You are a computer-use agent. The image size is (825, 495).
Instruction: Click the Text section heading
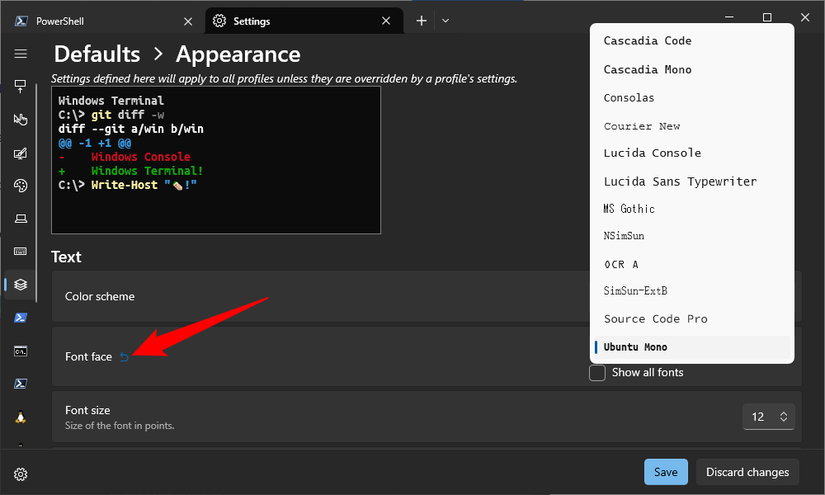coord(66,257)
